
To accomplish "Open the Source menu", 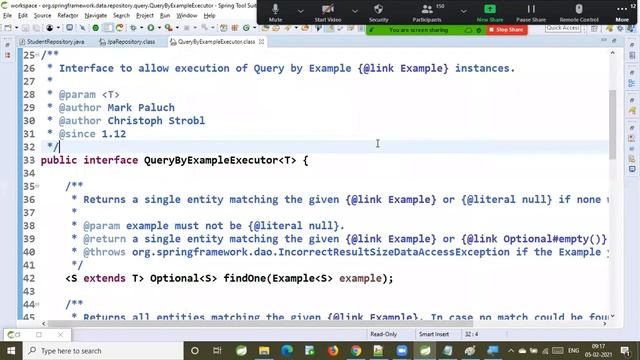I will coord(42,16).
